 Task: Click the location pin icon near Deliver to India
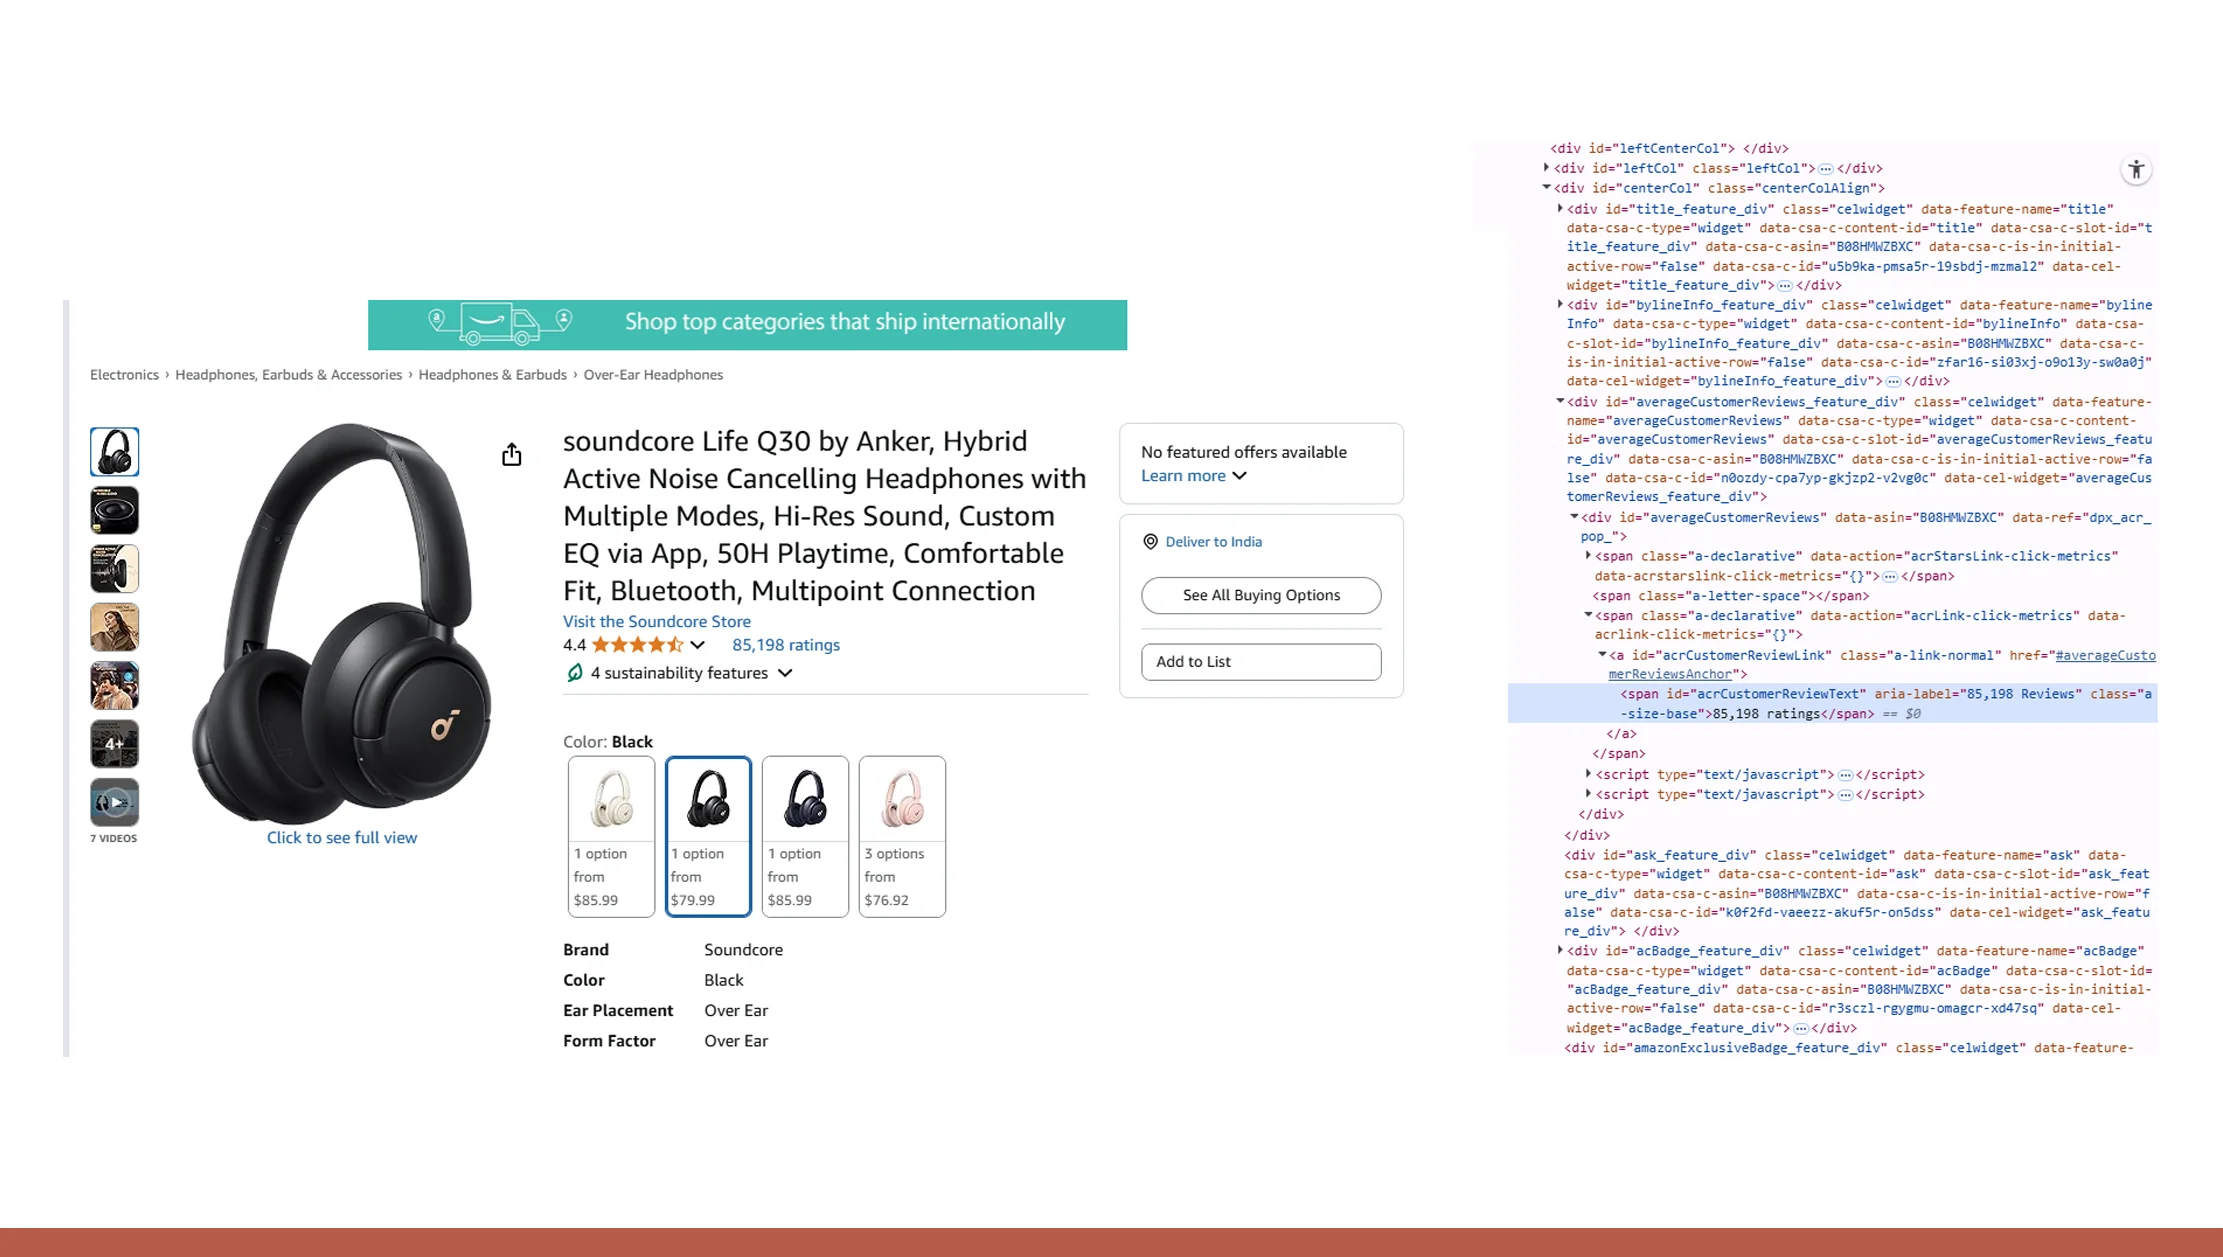[x=1150, y=541]
